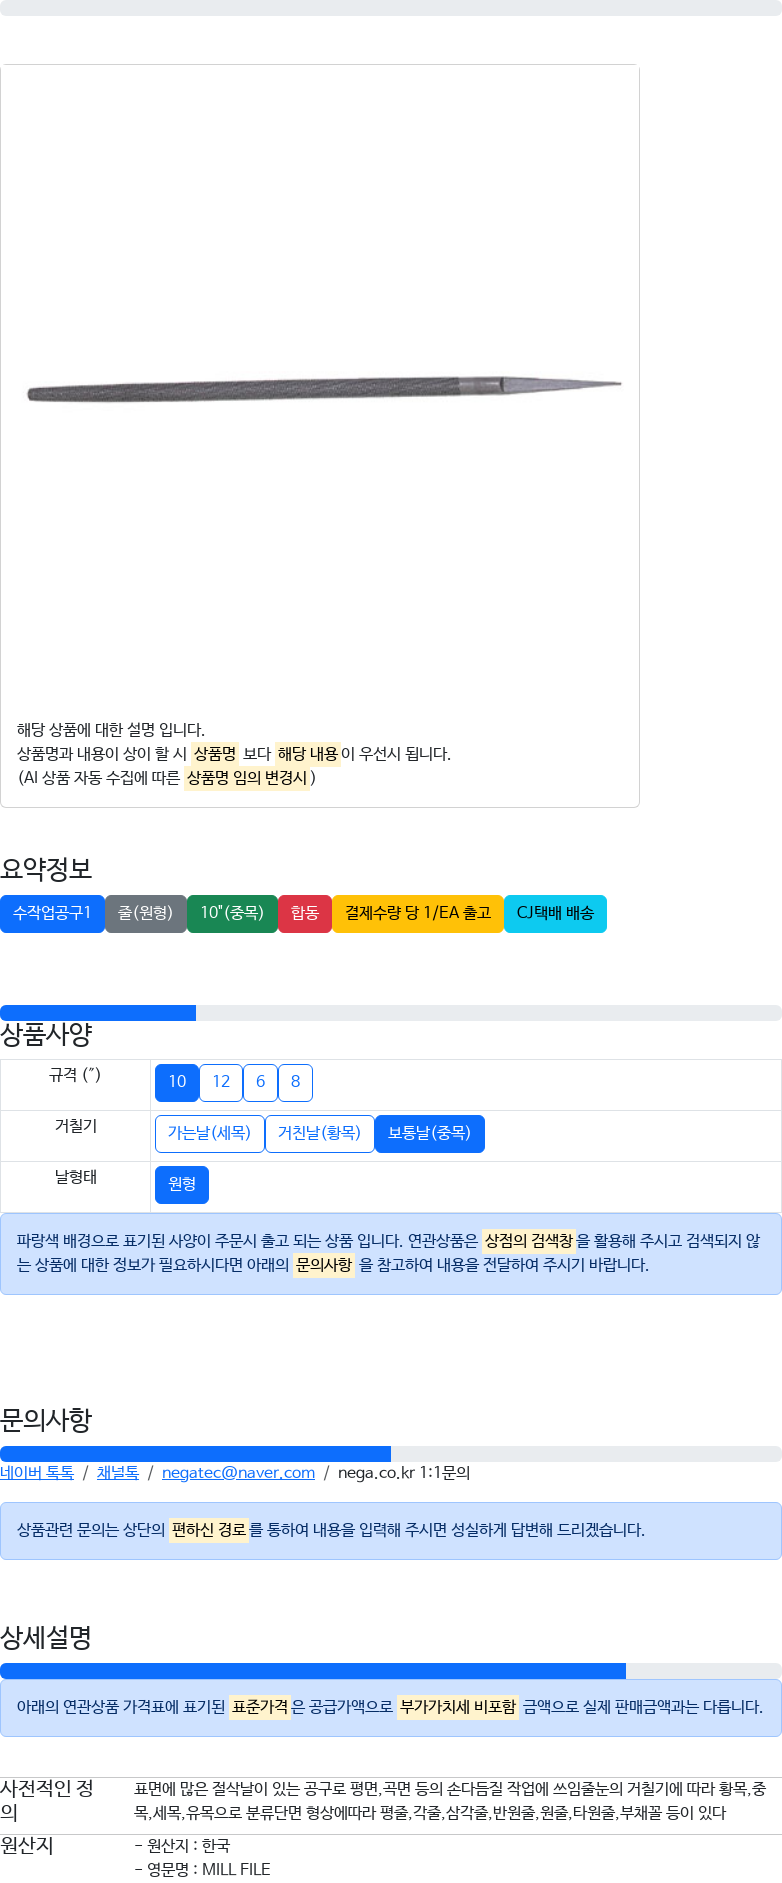The height and width of the screenshot is (1883, 782).
Task: Open the 네이버 톡톡 inquiry link
Action: click(x=37, y=1472)
